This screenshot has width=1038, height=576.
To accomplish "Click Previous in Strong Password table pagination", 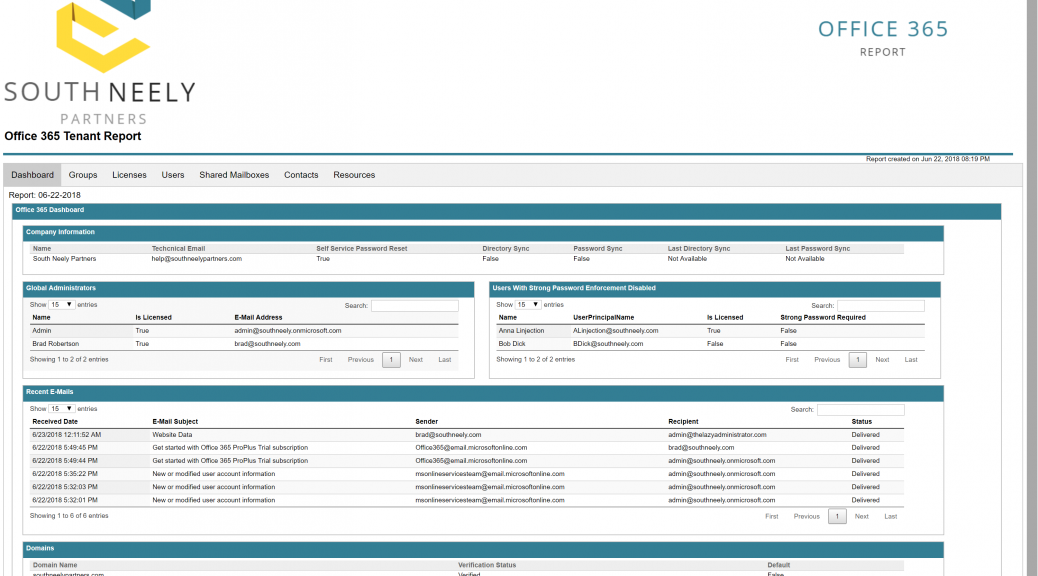I will click(827, 360).
